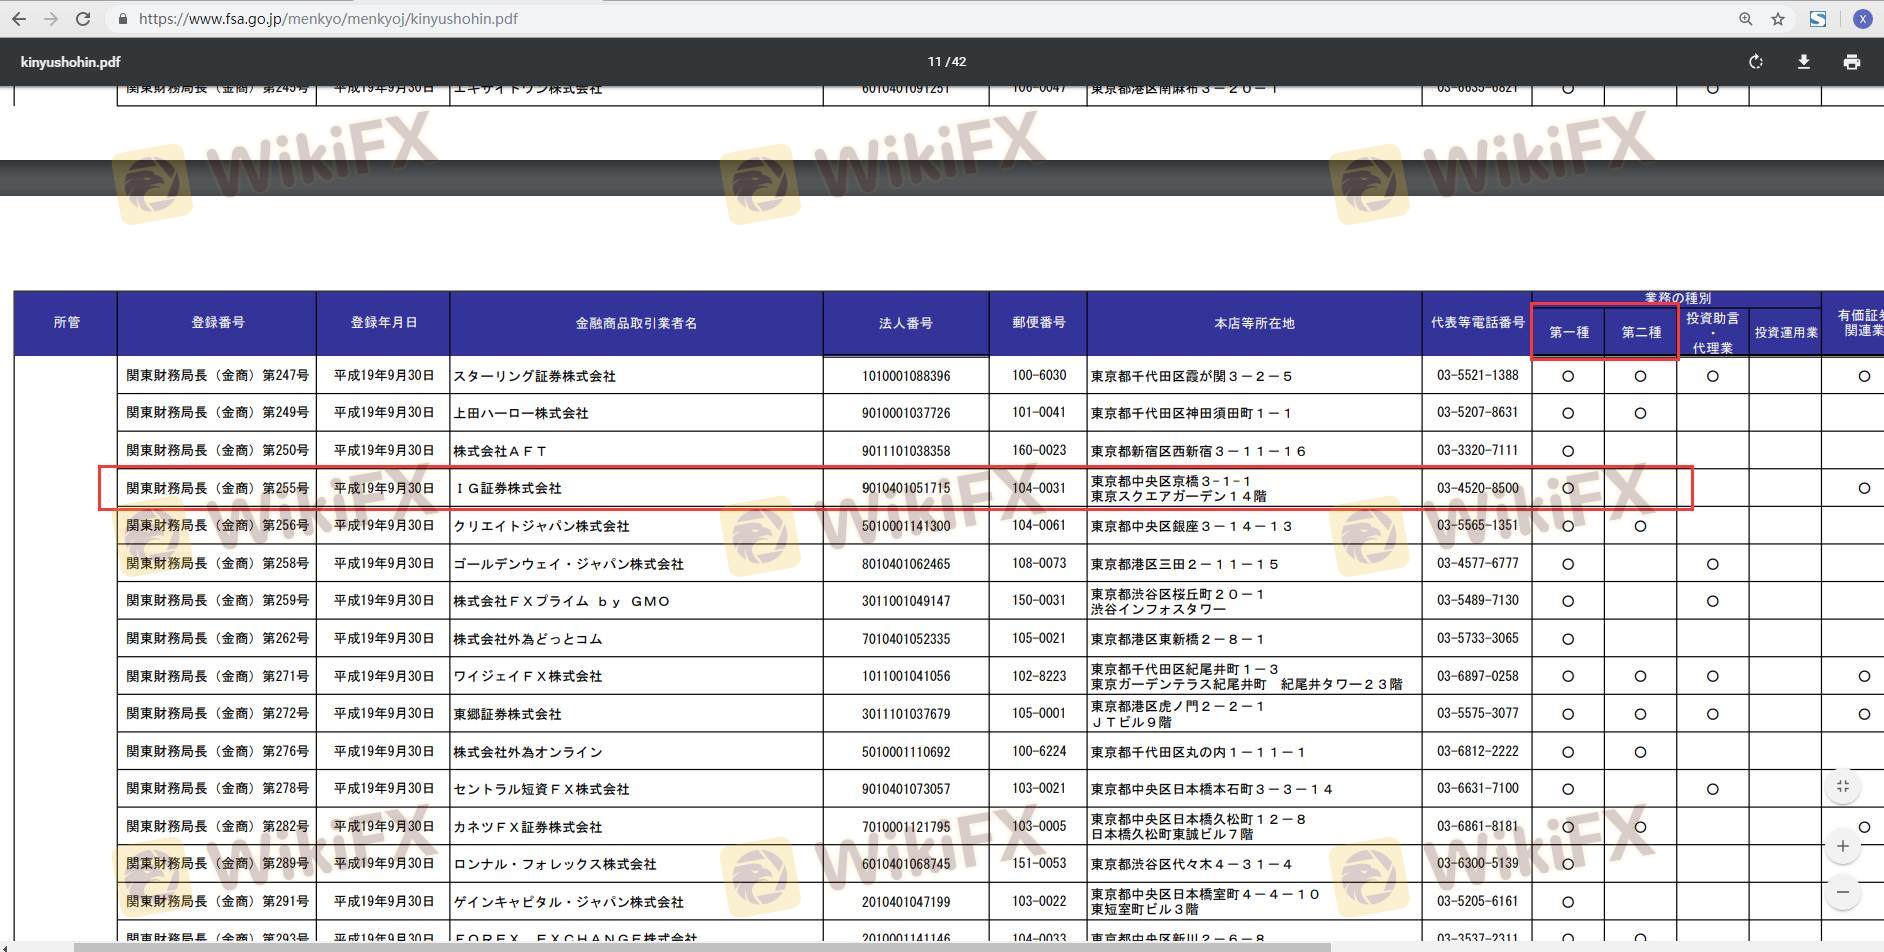Click the 代表等電話番号 column header

pos(1477,323)
